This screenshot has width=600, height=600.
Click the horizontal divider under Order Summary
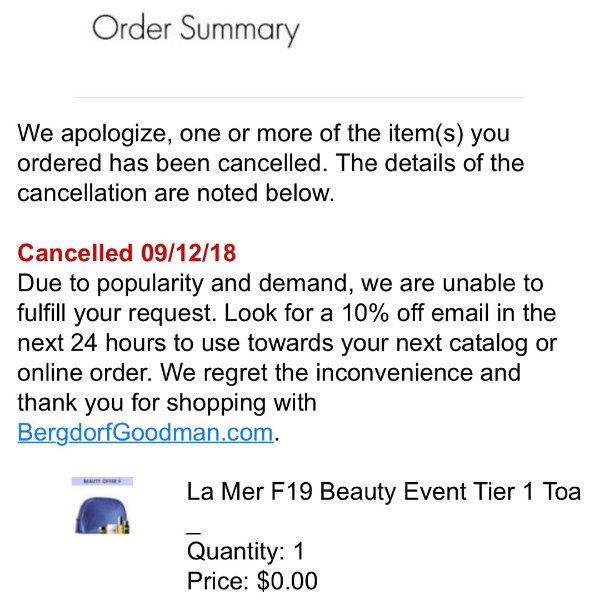pyautogui.click(x=300, y=97)
